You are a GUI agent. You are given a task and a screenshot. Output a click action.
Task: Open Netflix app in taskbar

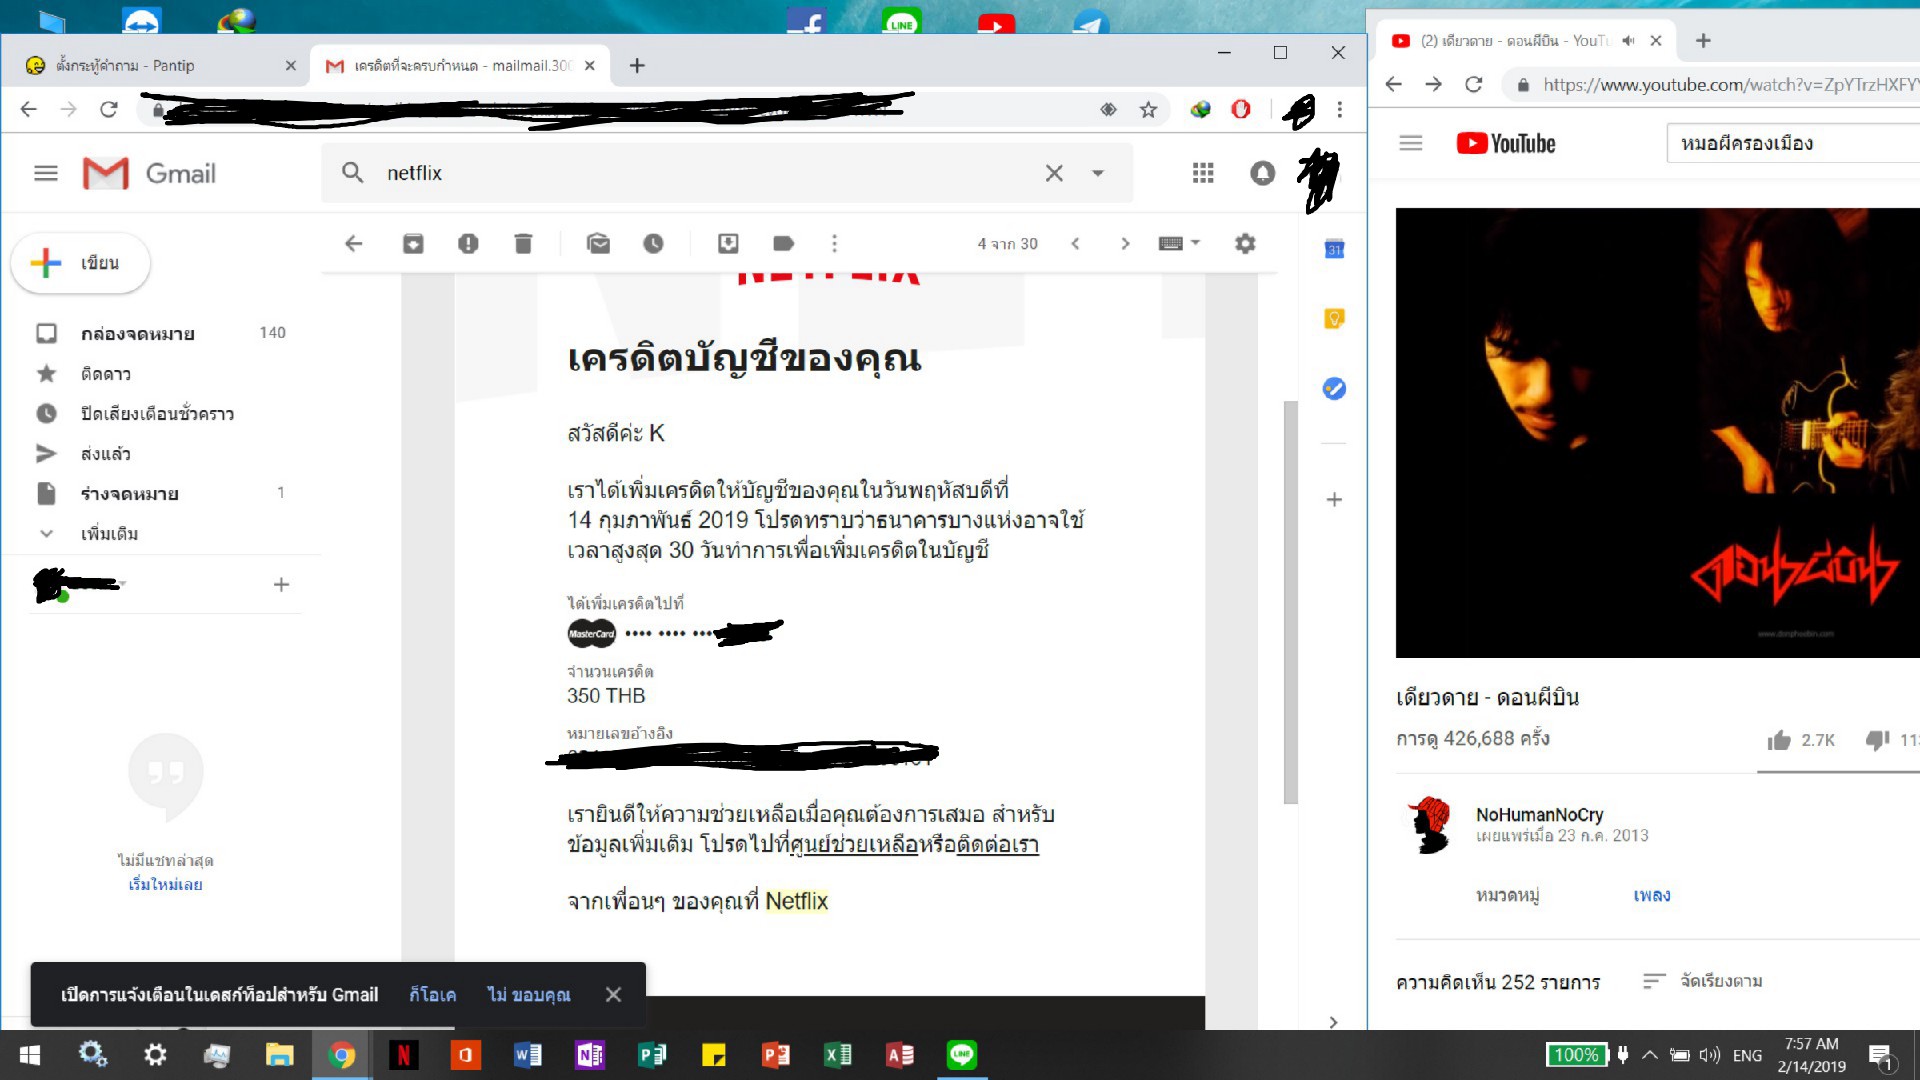coord(404,1055)
